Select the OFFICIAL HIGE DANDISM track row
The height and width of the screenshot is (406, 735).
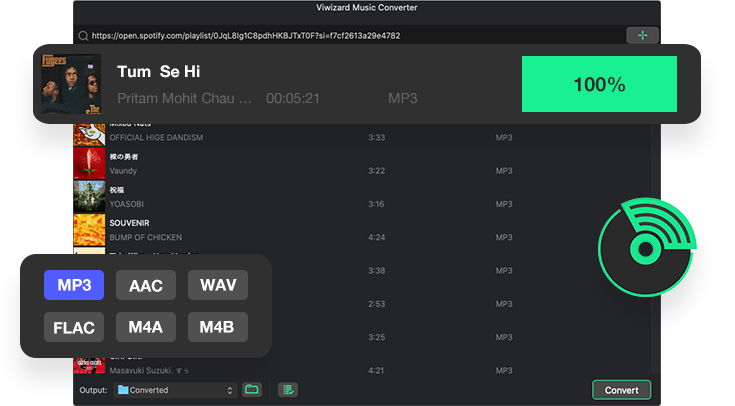point(362,134)
